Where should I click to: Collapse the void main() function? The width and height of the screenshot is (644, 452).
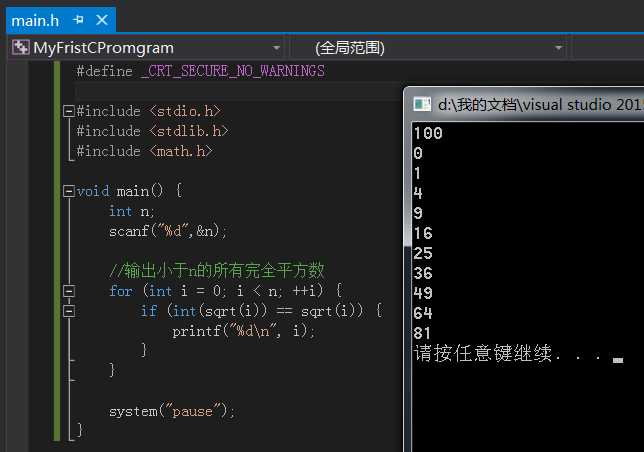tap(69, 191)
